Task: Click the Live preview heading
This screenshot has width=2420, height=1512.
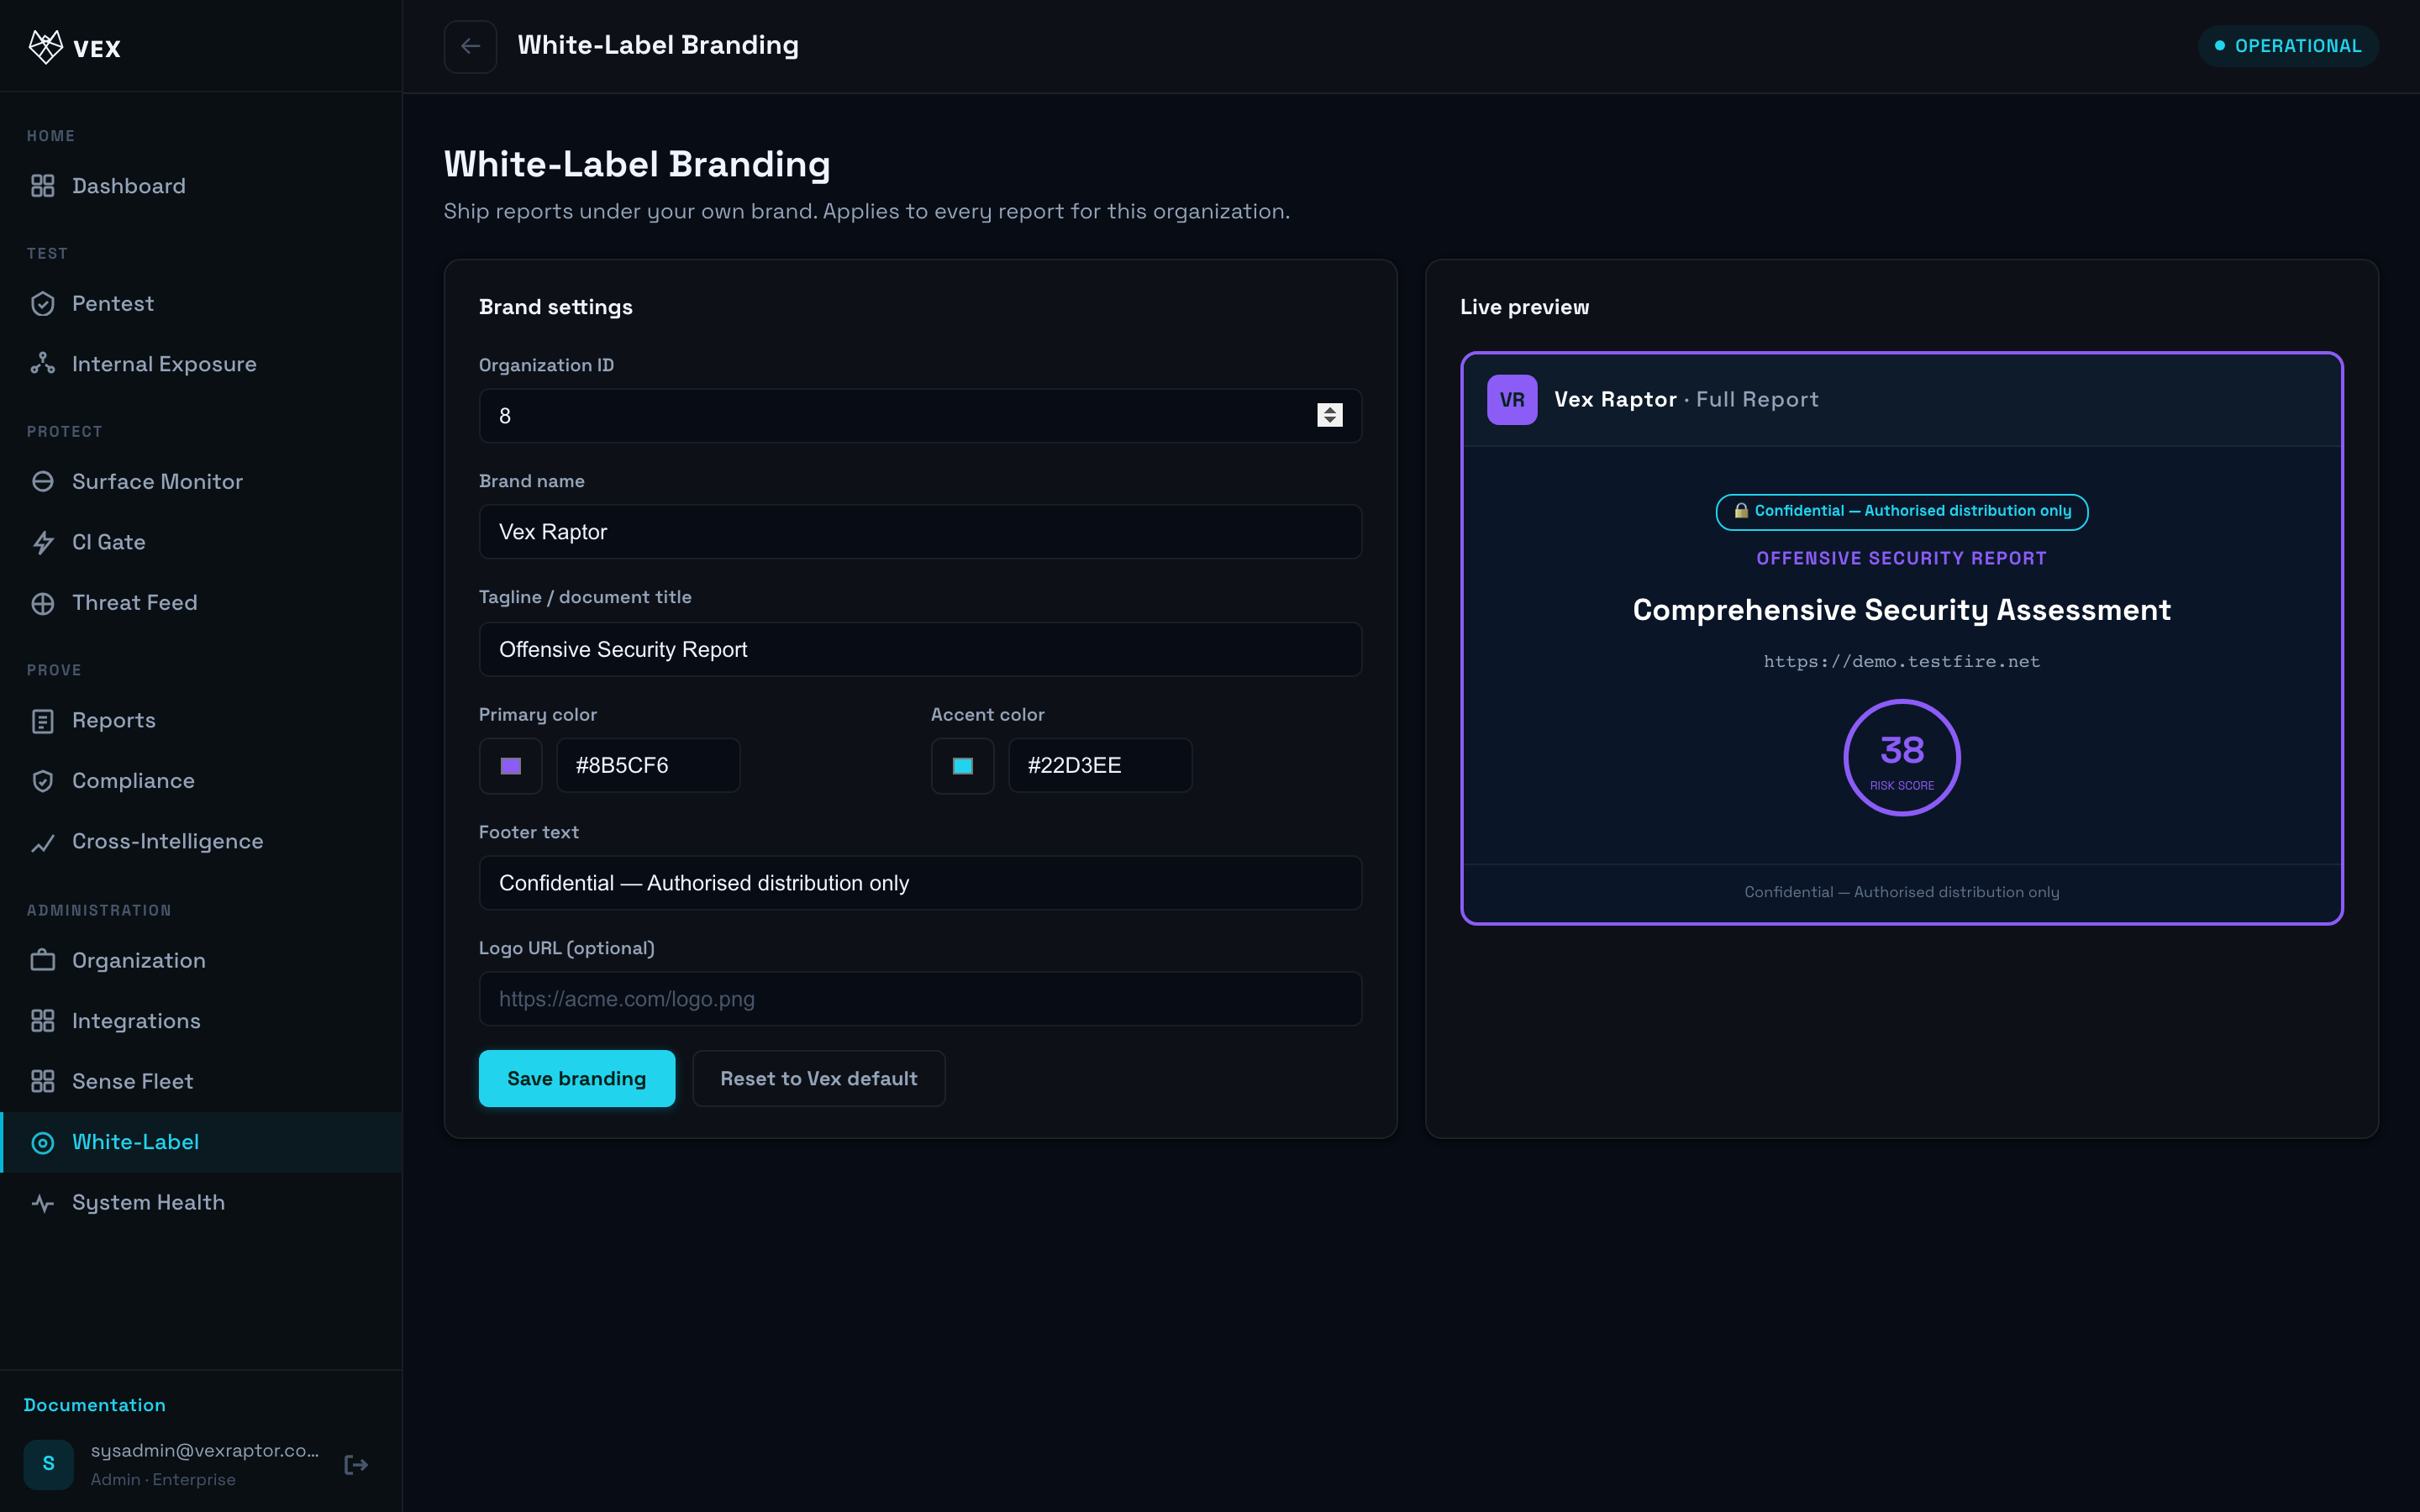Action: [x=1524, y=307]
